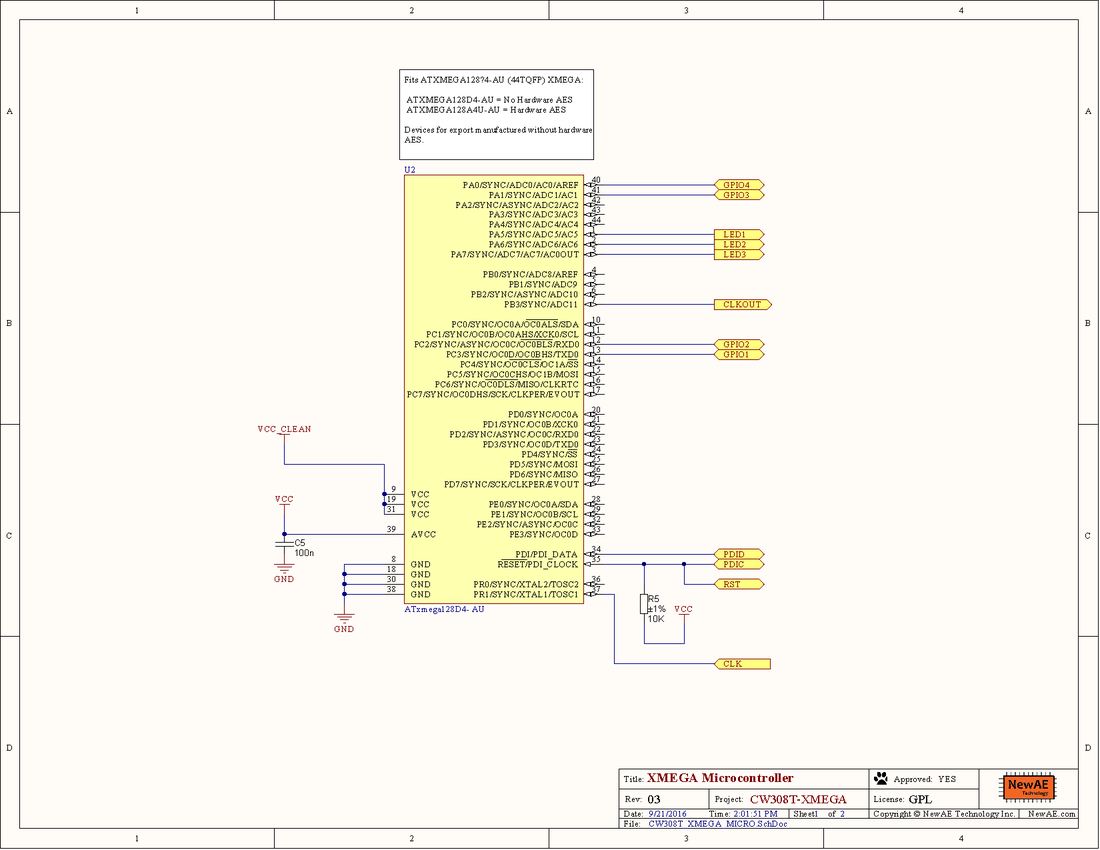The width and height of the screenshot is (1100, 850).
Task: Select the VCC_CLEAN power port
Action: click(285, 429)
